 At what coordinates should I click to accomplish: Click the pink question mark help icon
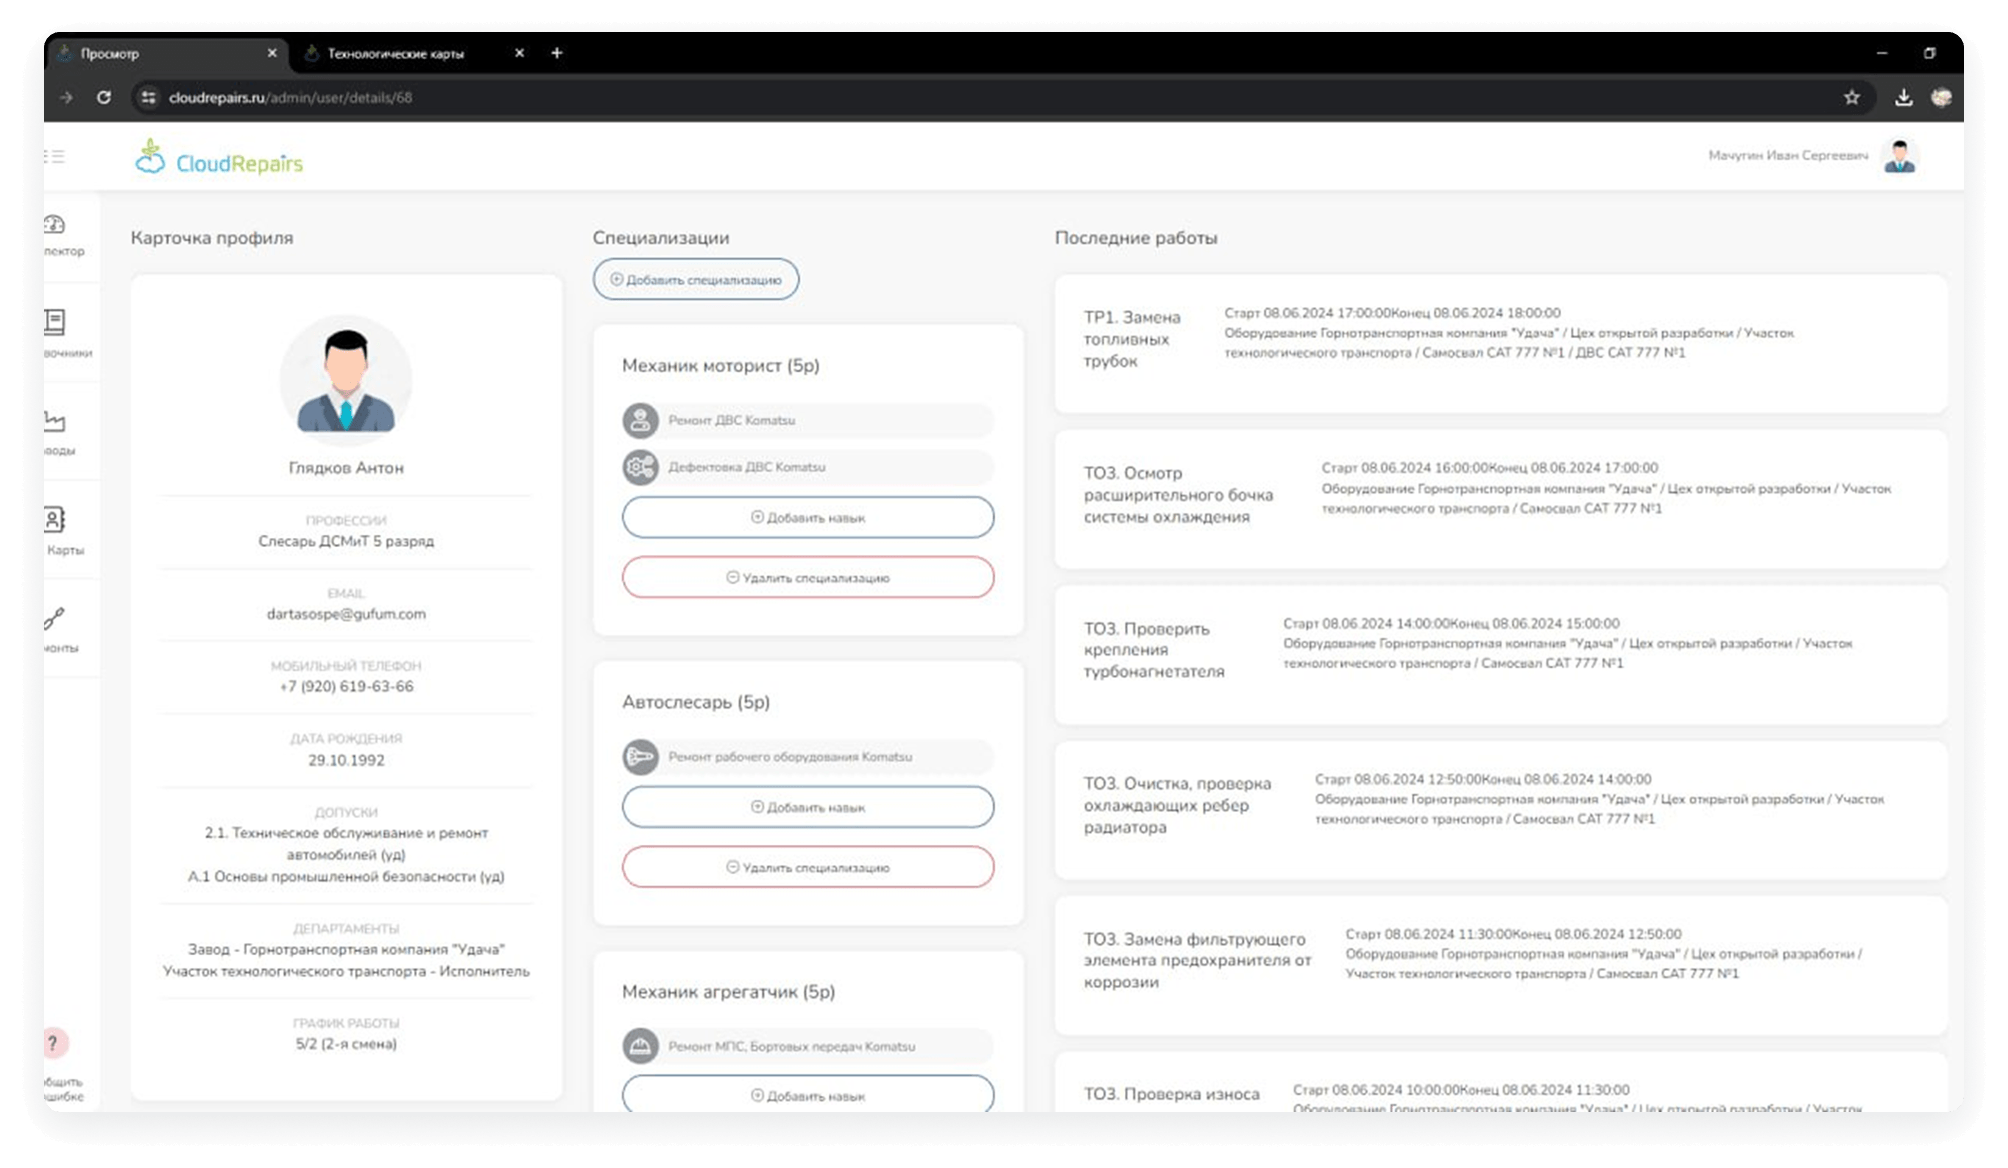coord(54,1043)
